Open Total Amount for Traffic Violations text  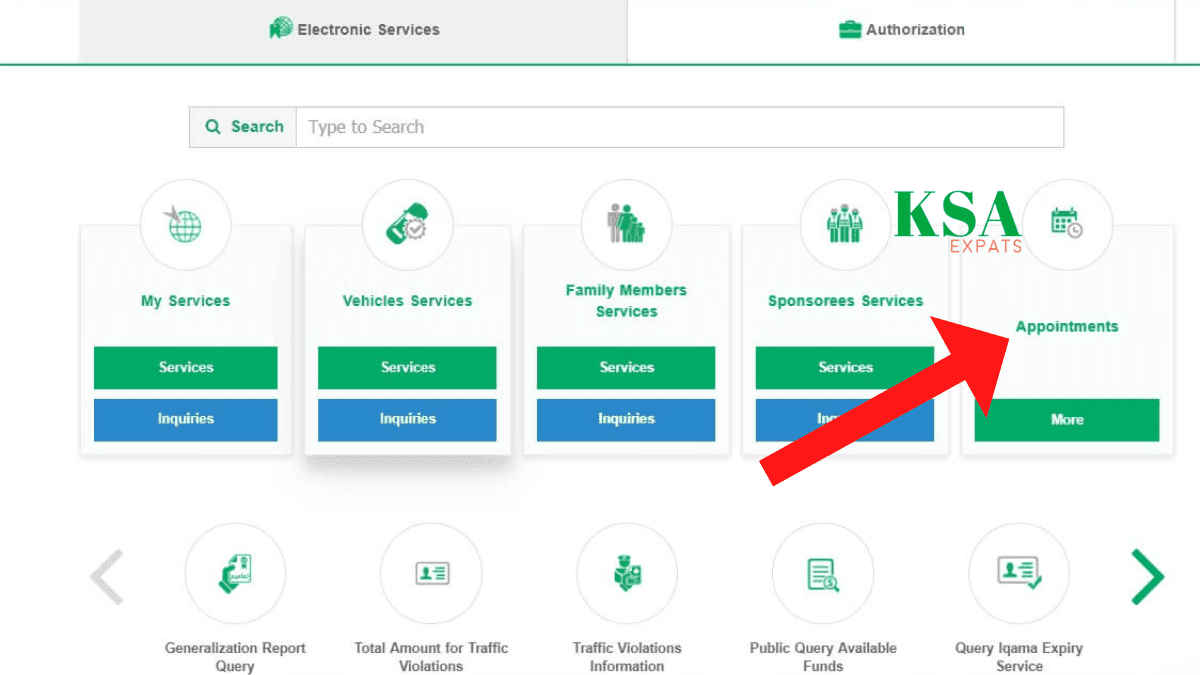pyautogui.click(x=431, y=657)
